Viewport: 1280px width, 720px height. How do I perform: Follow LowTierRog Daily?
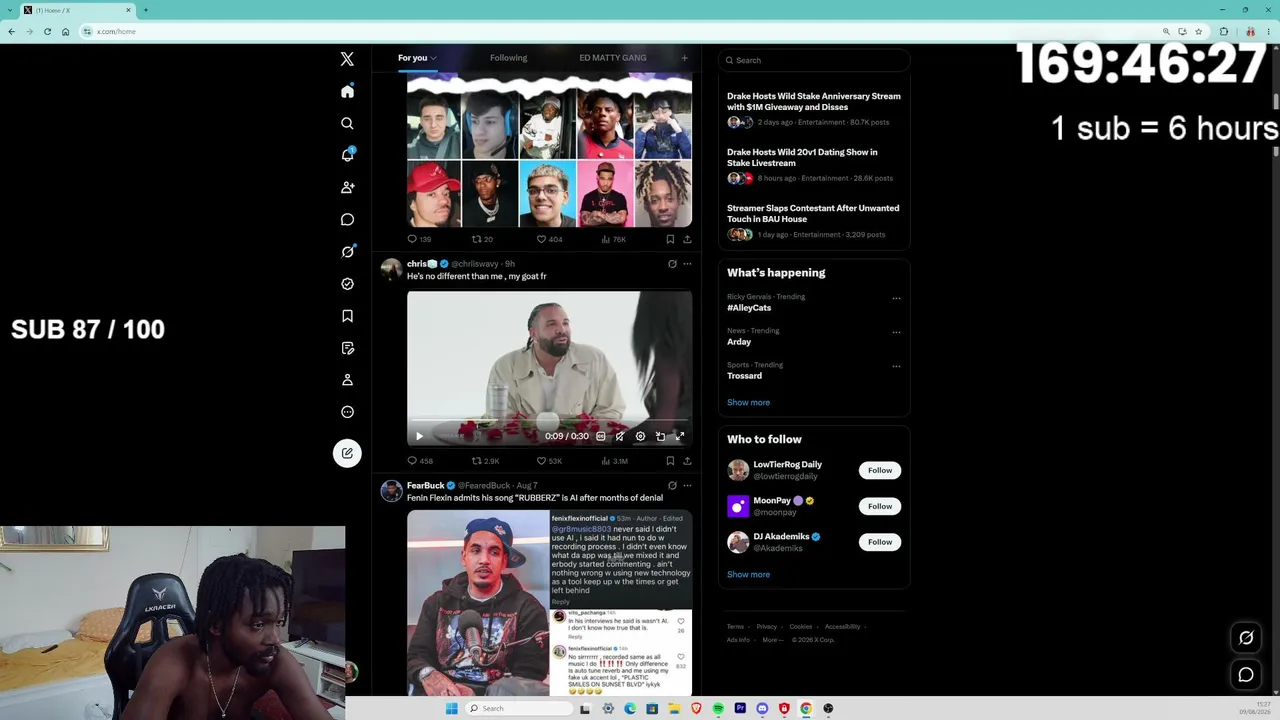(880, 470)
